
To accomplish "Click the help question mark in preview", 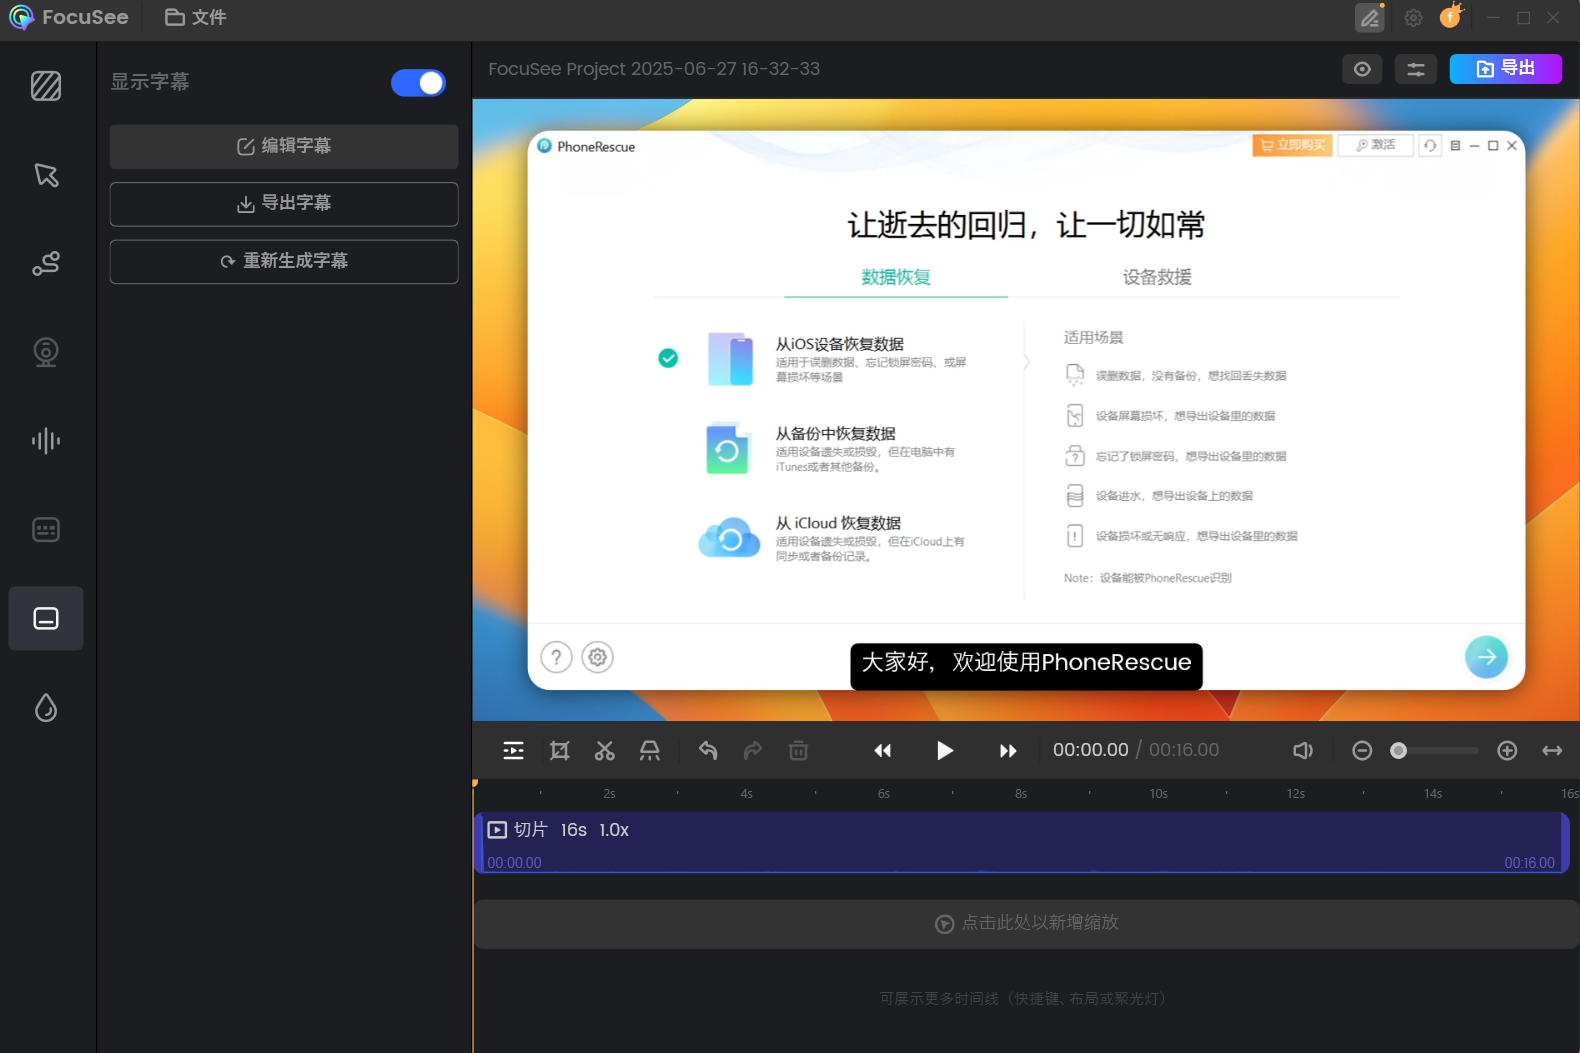I will [556, 657].
